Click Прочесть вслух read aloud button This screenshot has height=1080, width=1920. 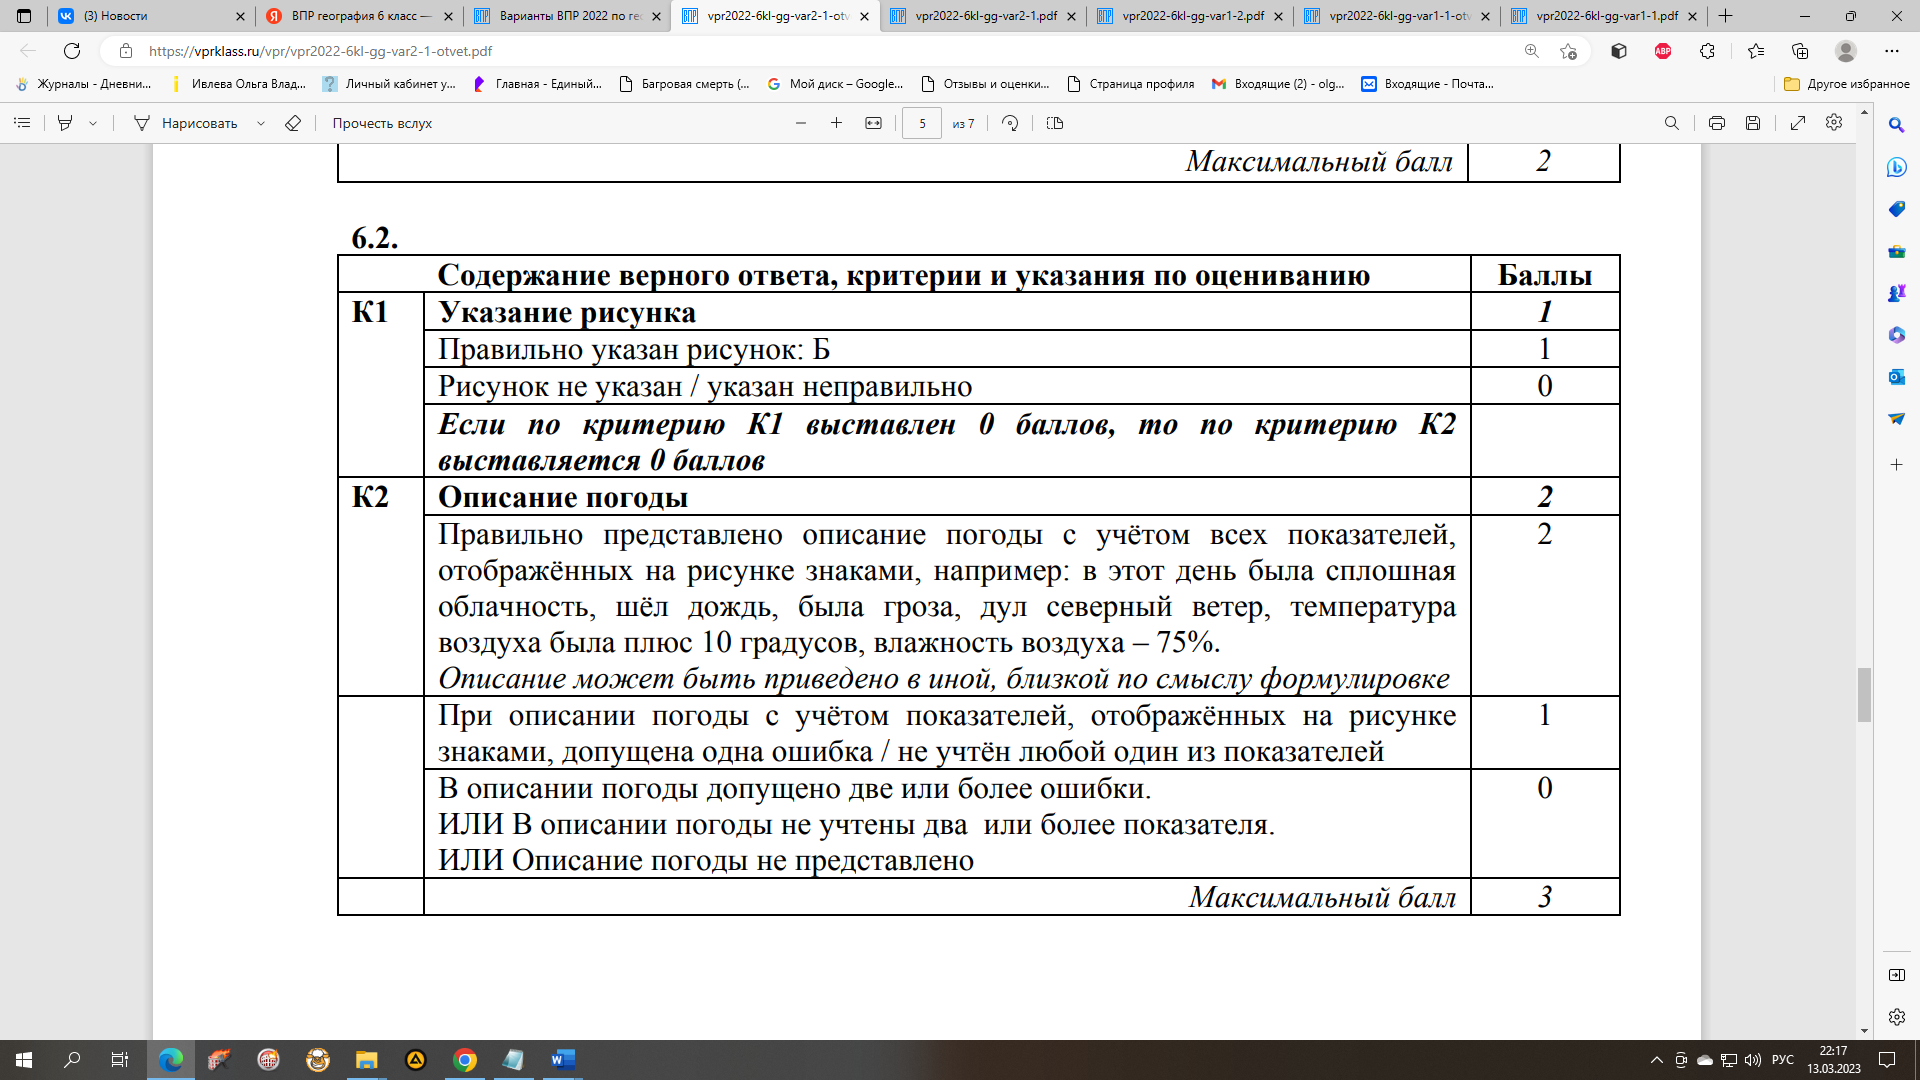pos(382,123)
